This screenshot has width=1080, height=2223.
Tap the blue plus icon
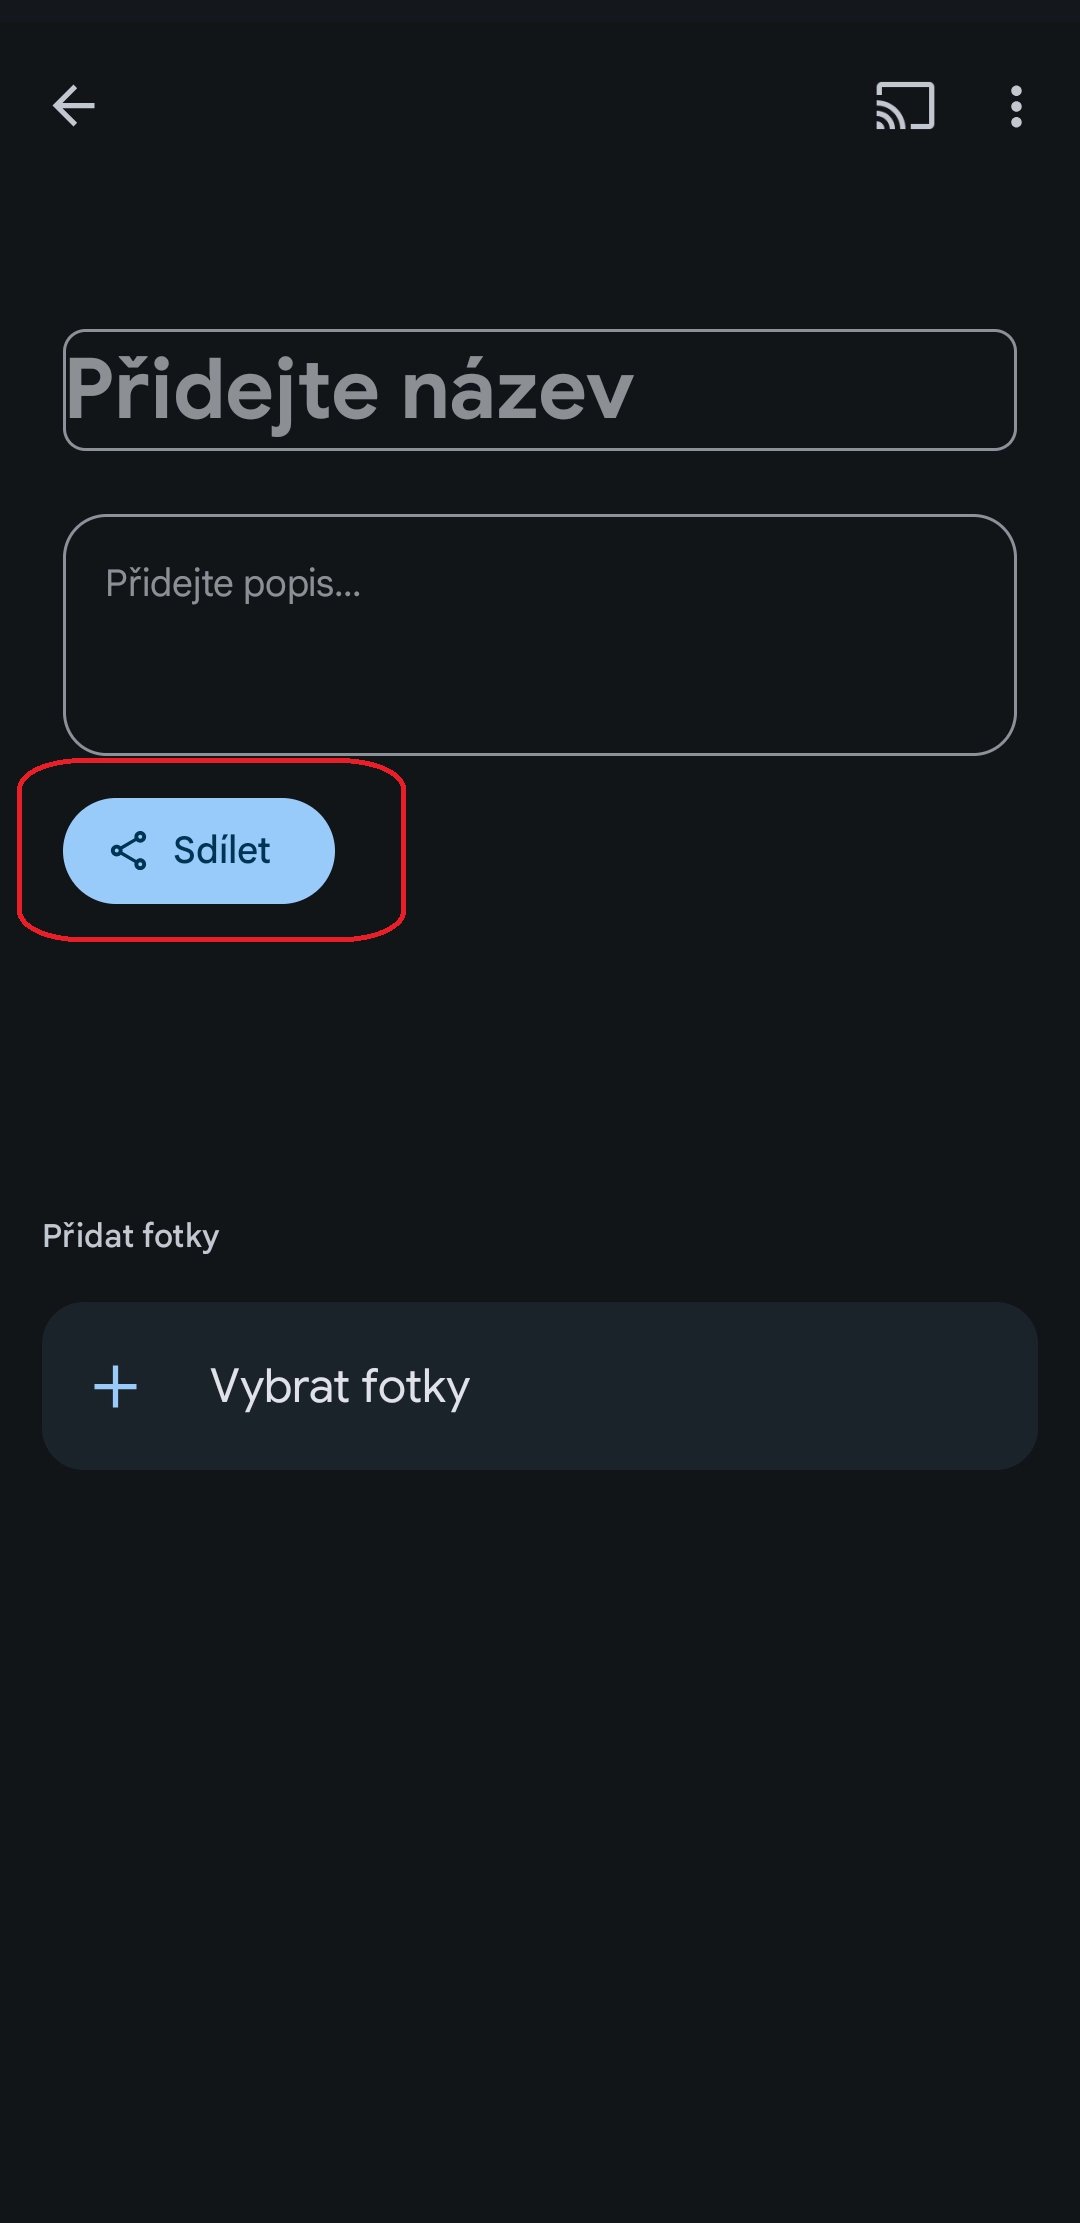(115, 1387)
